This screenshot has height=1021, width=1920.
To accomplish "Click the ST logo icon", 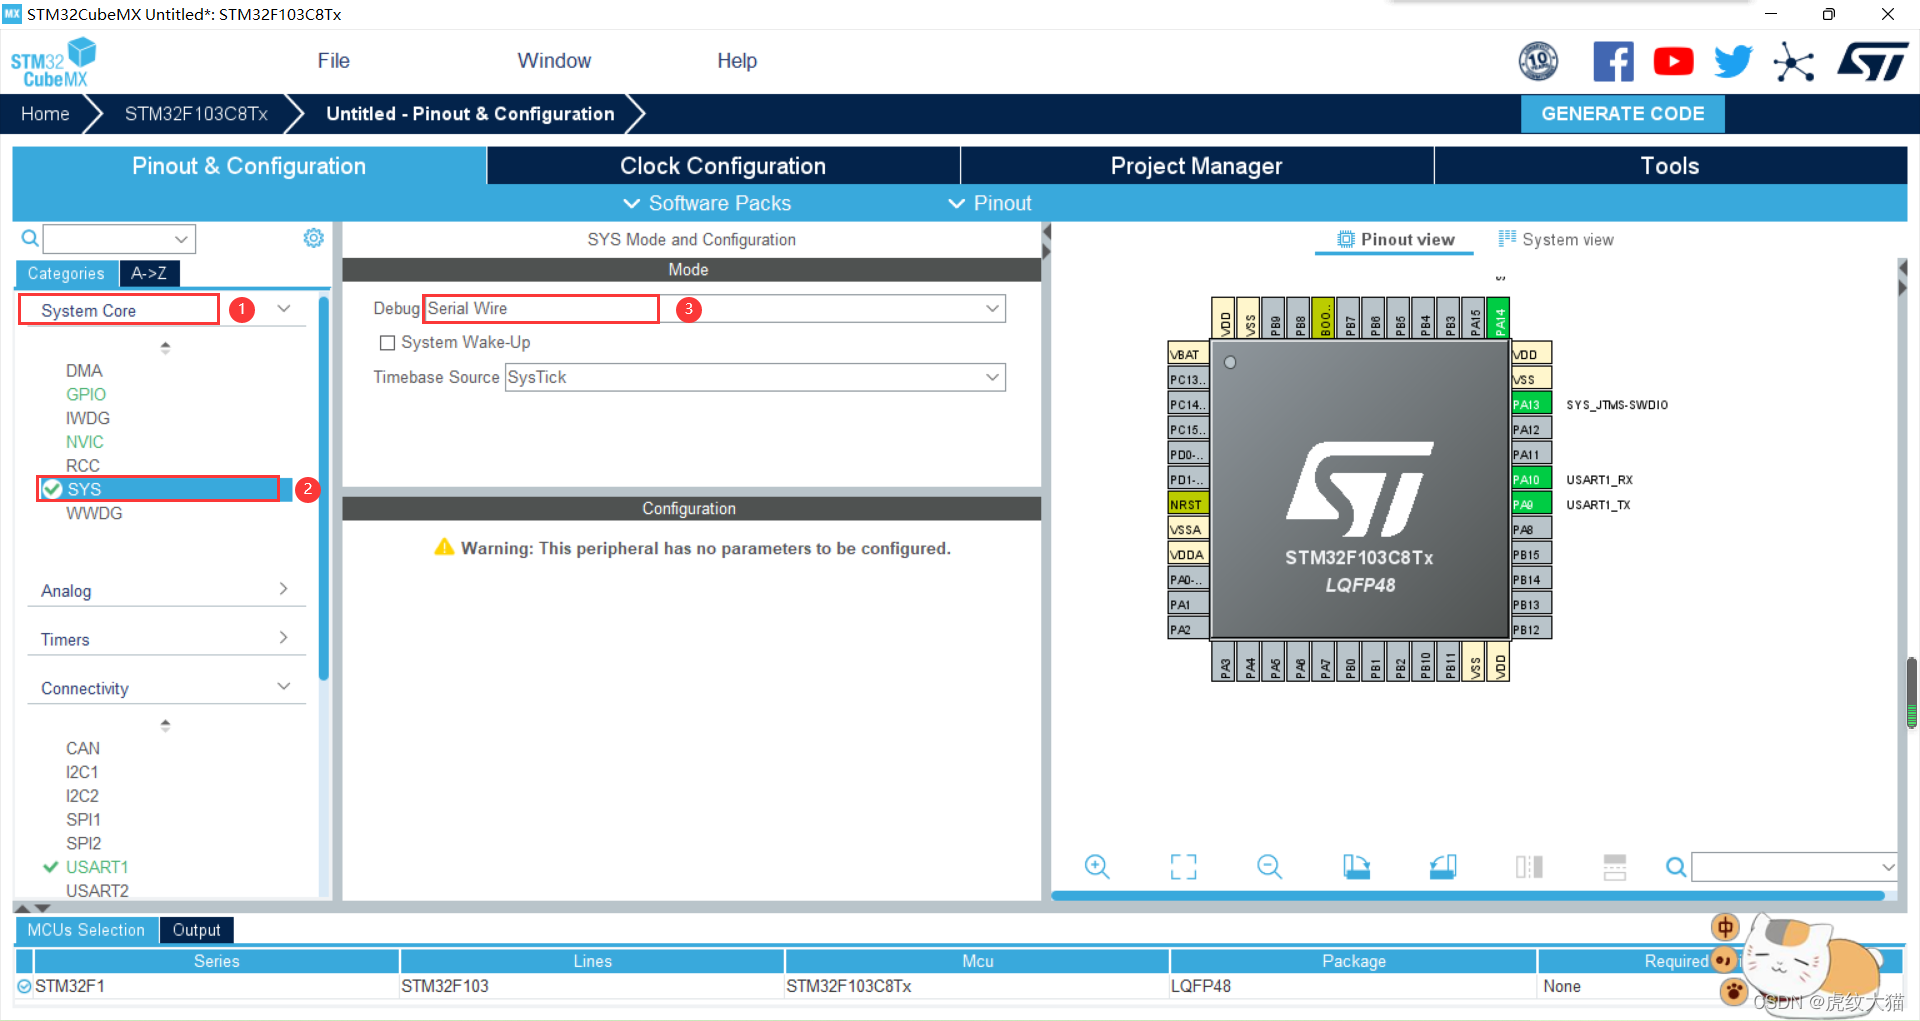I will pyautogui.click(x=1872, y=62).
